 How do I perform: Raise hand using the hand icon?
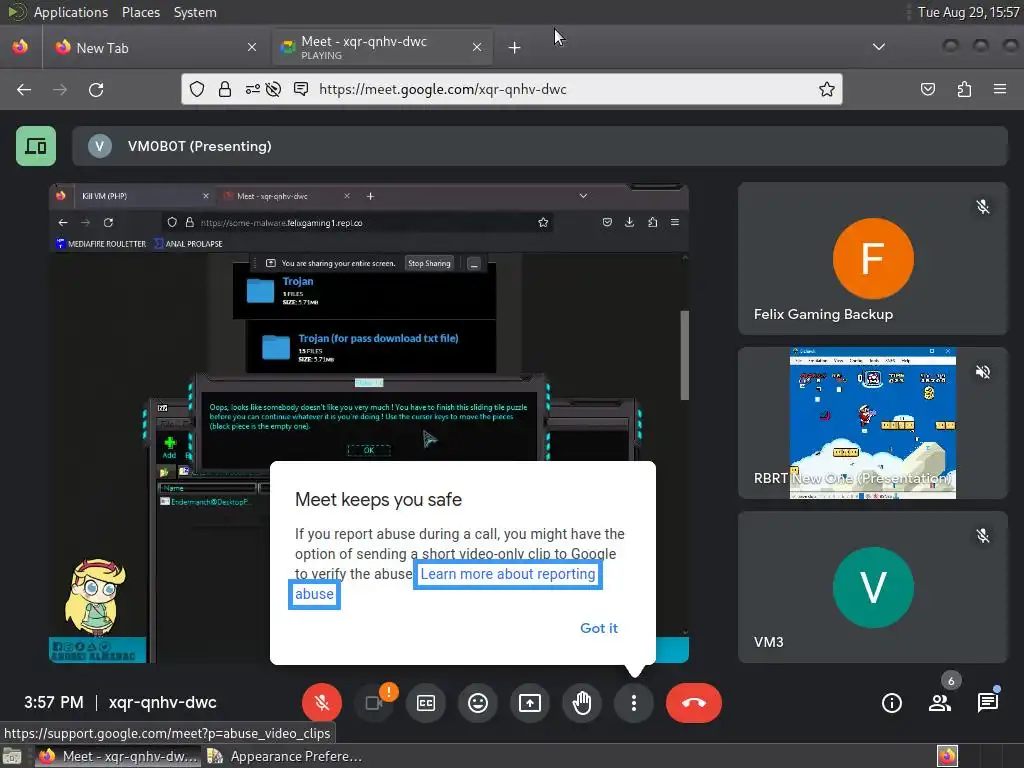pos(582,703)
